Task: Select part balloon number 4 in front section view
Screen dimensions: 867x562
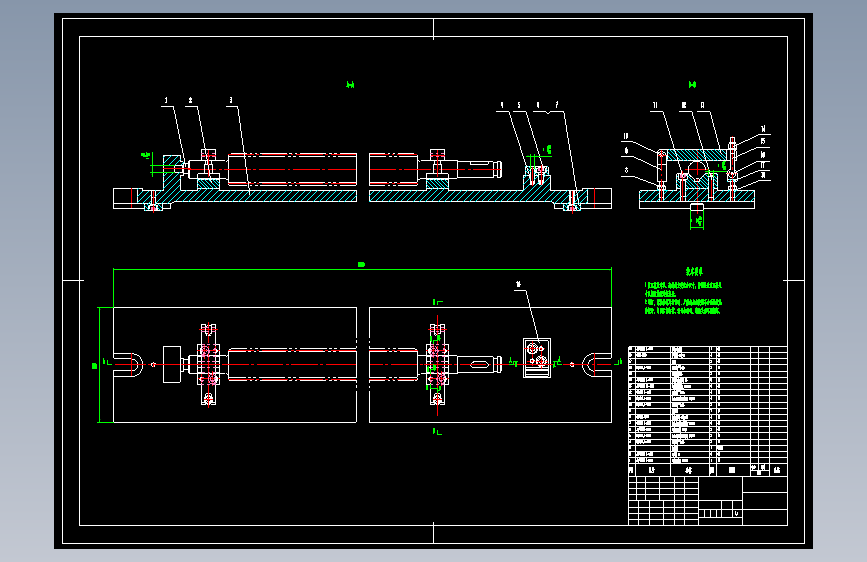Action: pyautogui.click(x=502, y=105)
